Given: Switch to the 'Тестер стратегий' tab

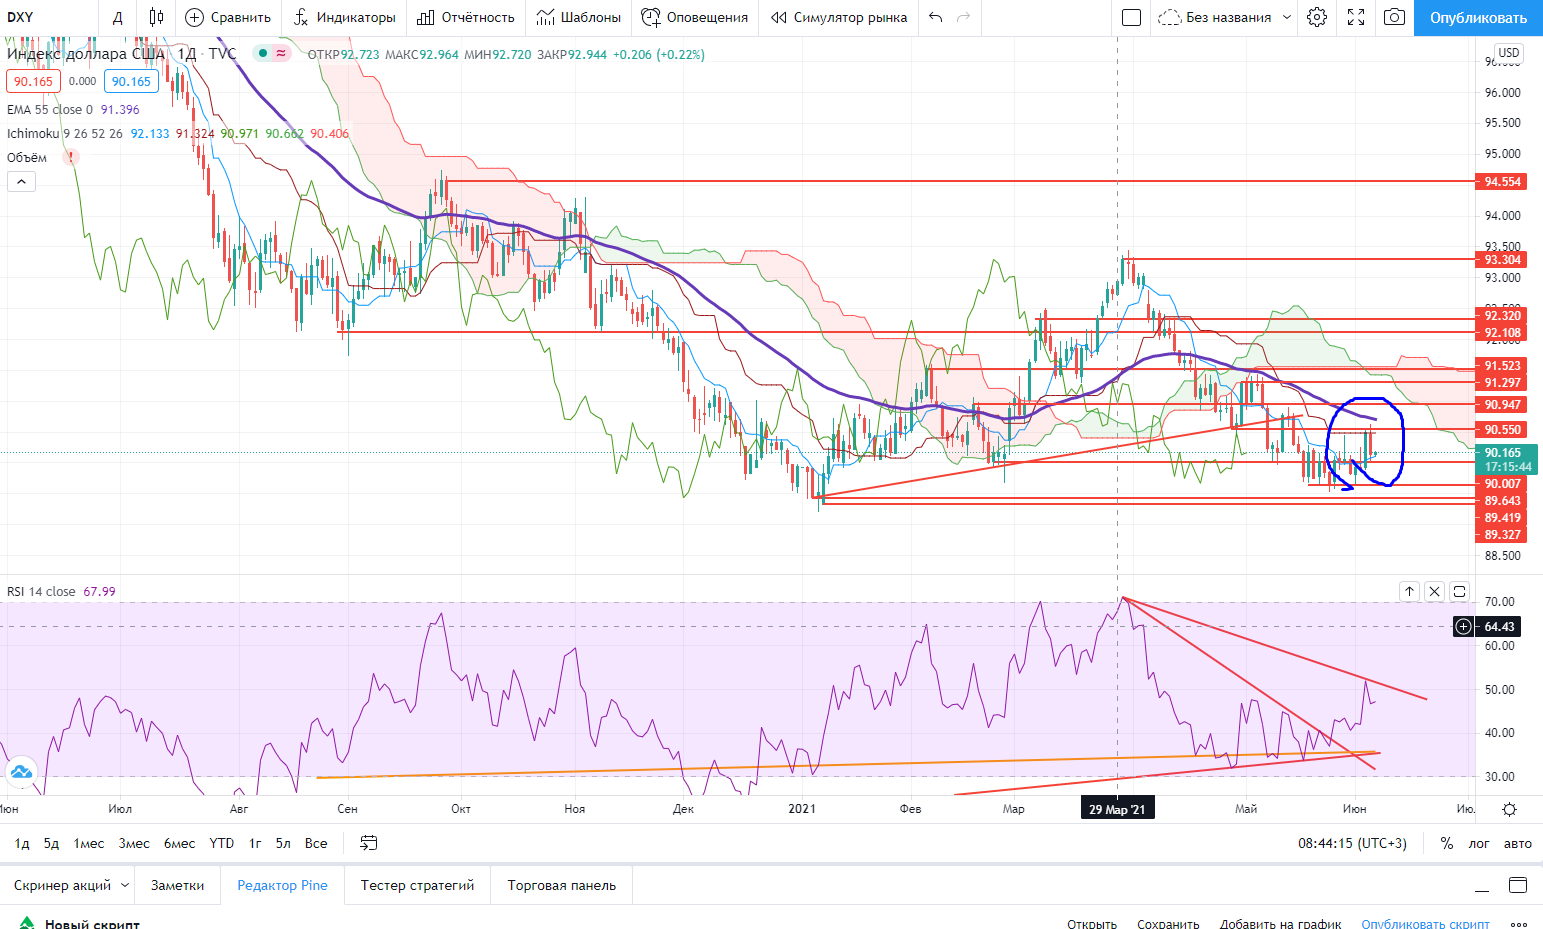Looking at the screenshot, I should pos(417,885).
